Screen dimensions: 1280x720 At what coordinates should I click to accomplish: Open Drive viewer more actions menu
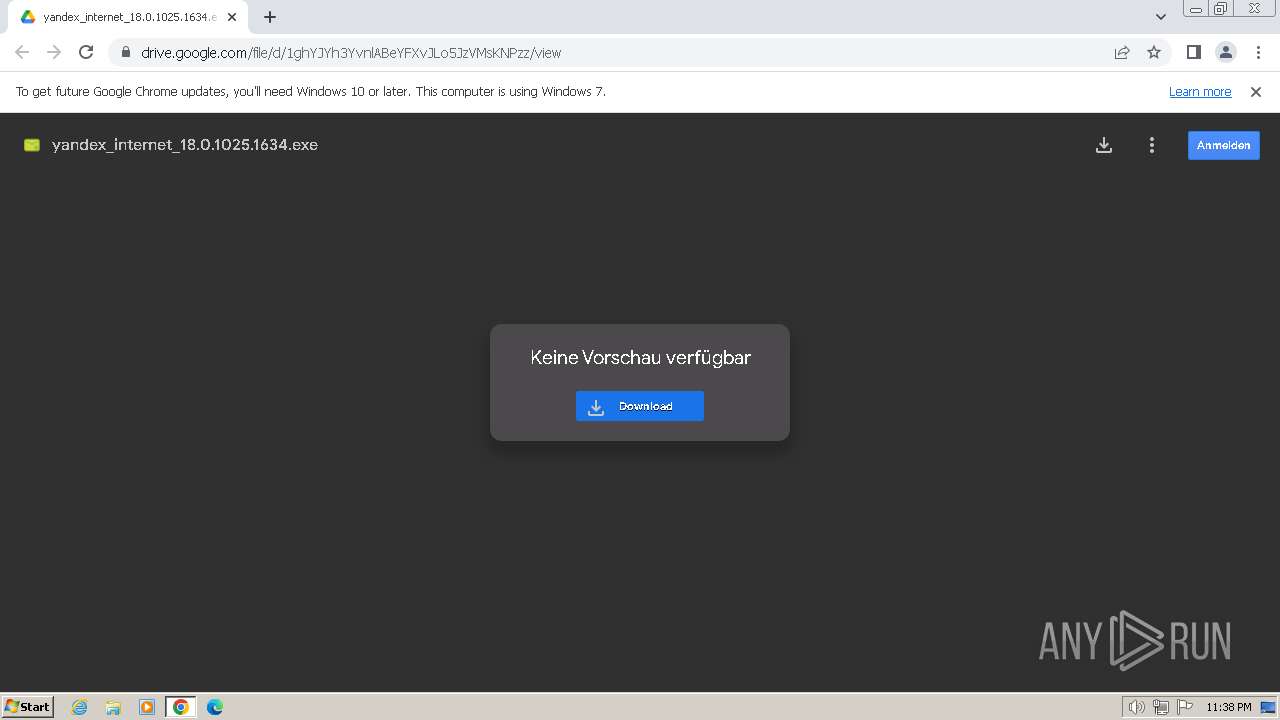pos(1152,145)
